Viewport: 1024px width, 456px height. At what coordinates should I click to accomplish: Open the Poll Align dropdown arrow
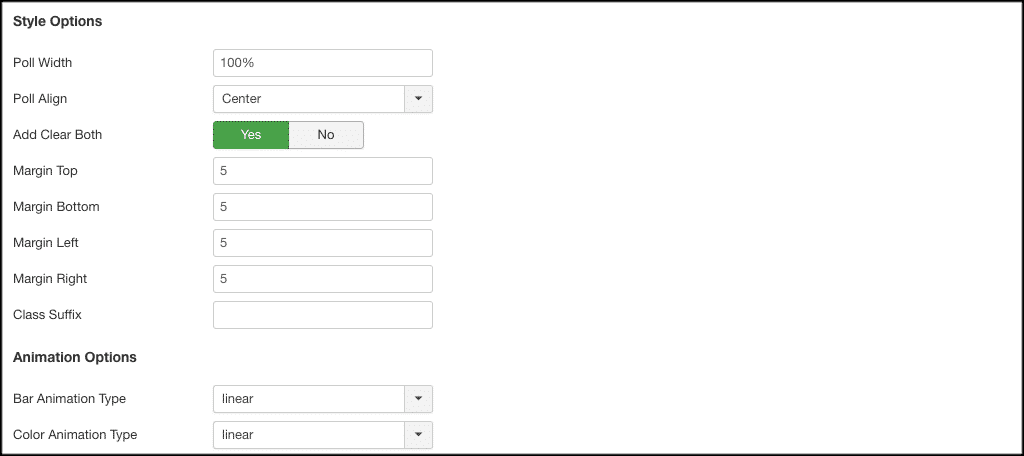[x=418, y=99]
